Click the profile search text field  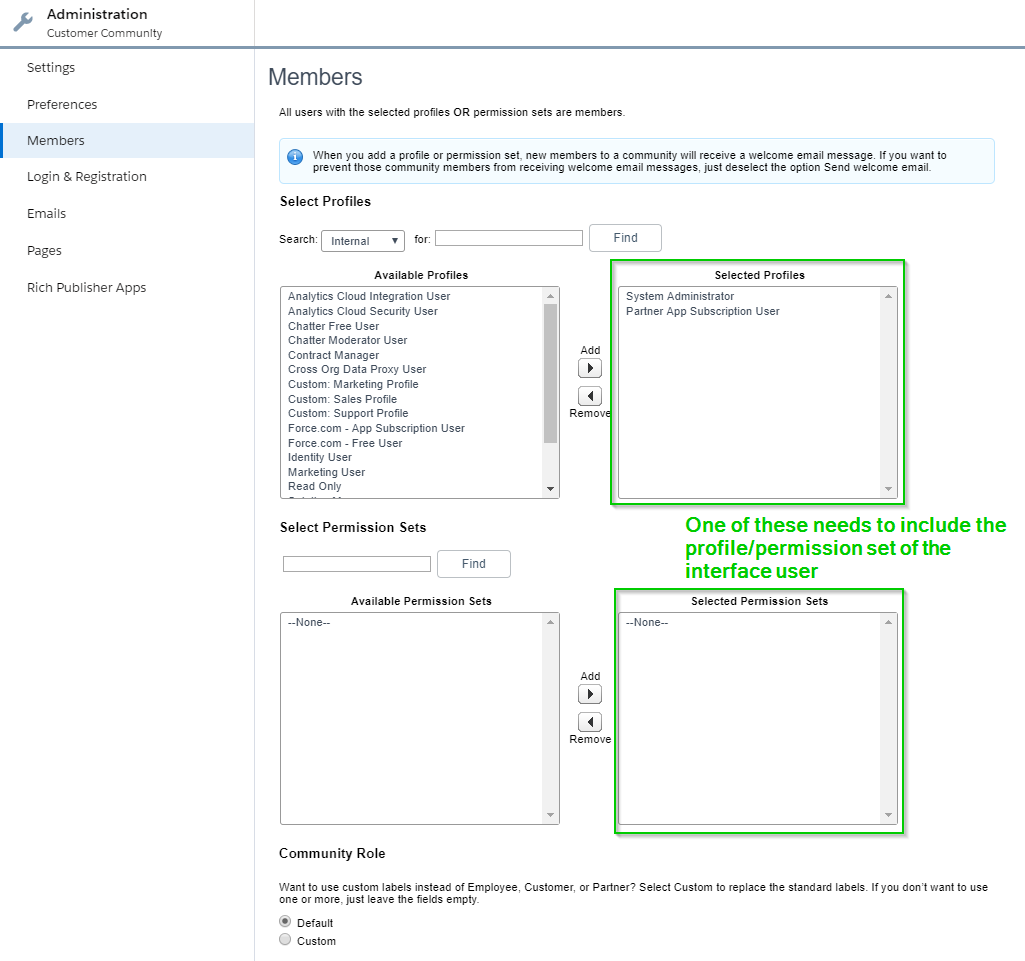pos(508,238)
